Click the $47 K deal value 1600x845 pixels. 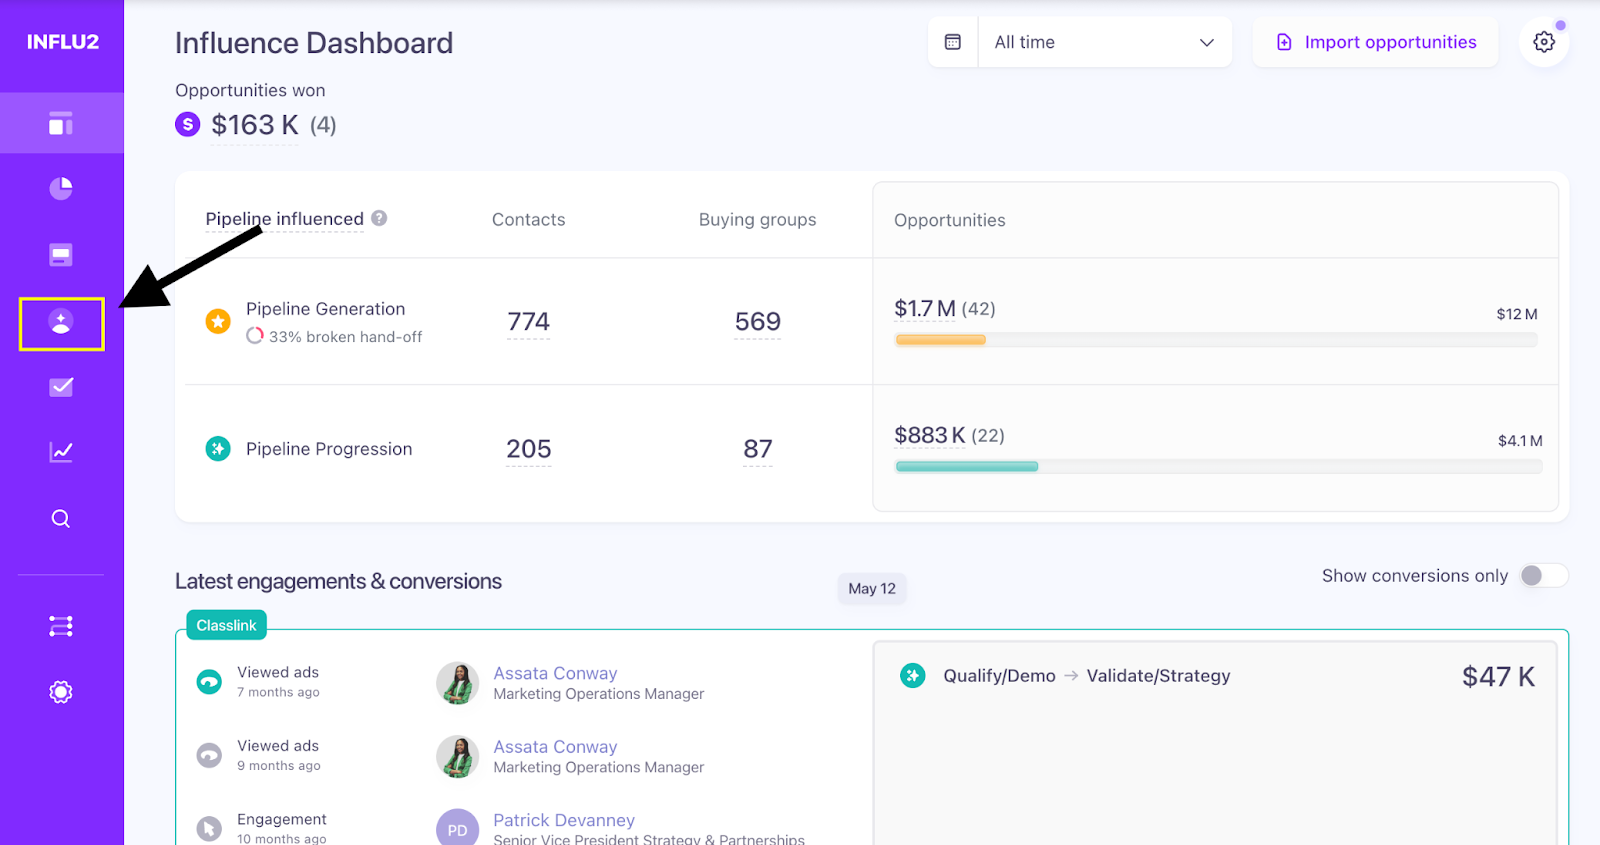1498,677
